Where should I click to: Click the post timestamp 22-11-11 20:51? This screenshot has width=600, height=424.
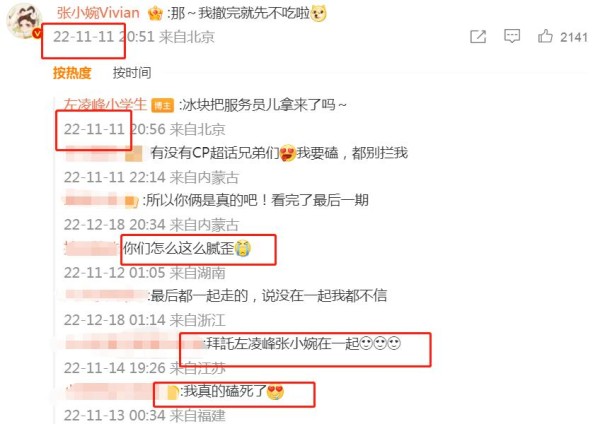click(104, 37)
